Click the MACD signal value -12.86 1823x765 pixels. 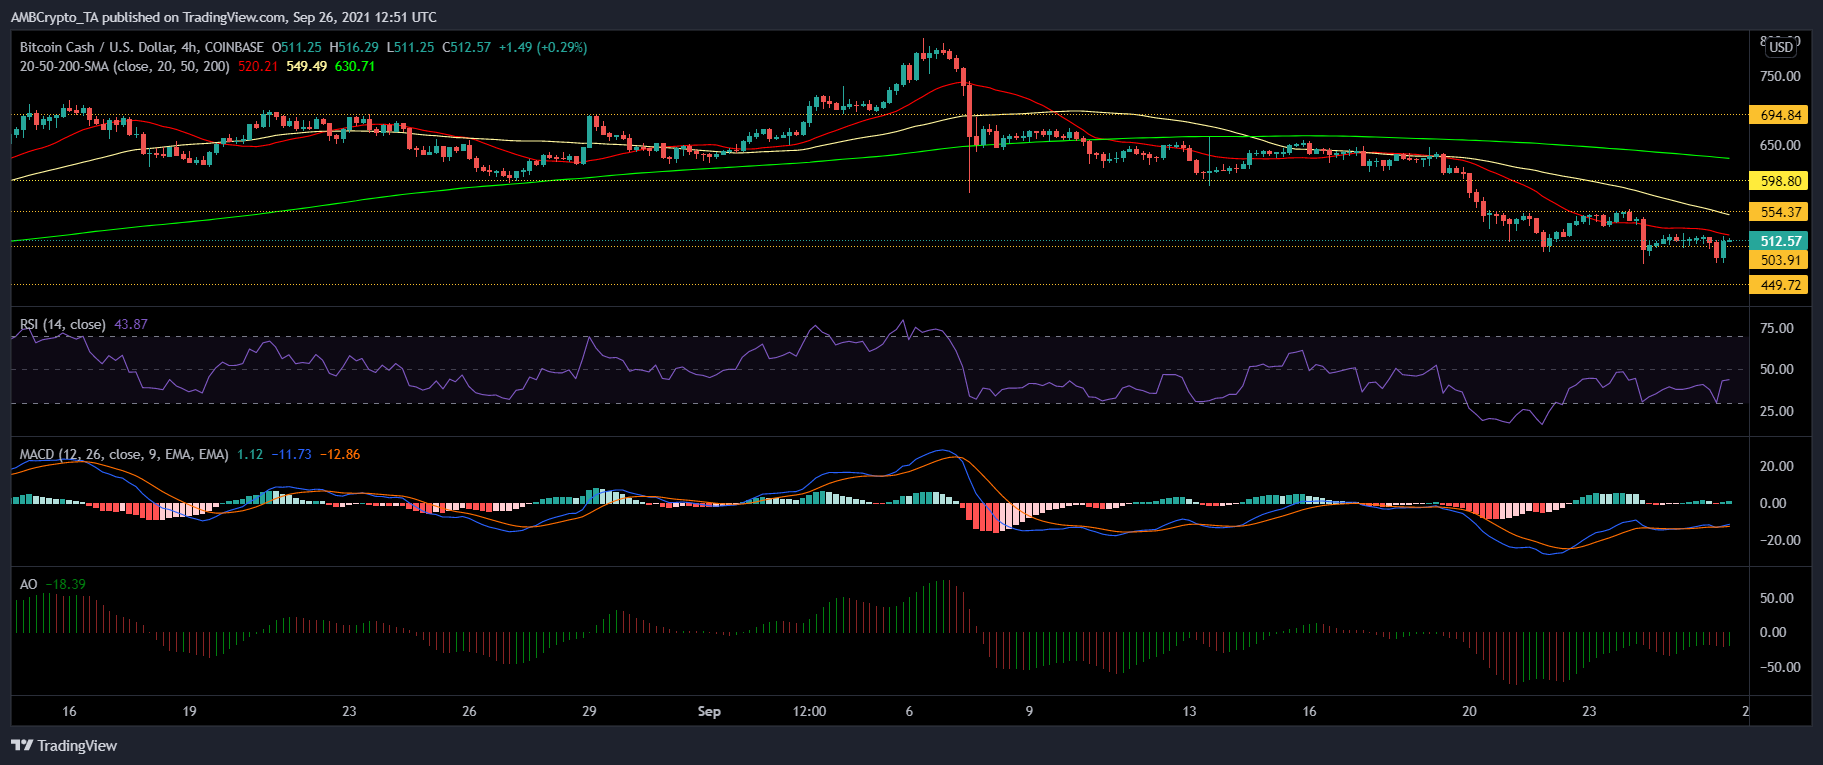coord(340,454)
